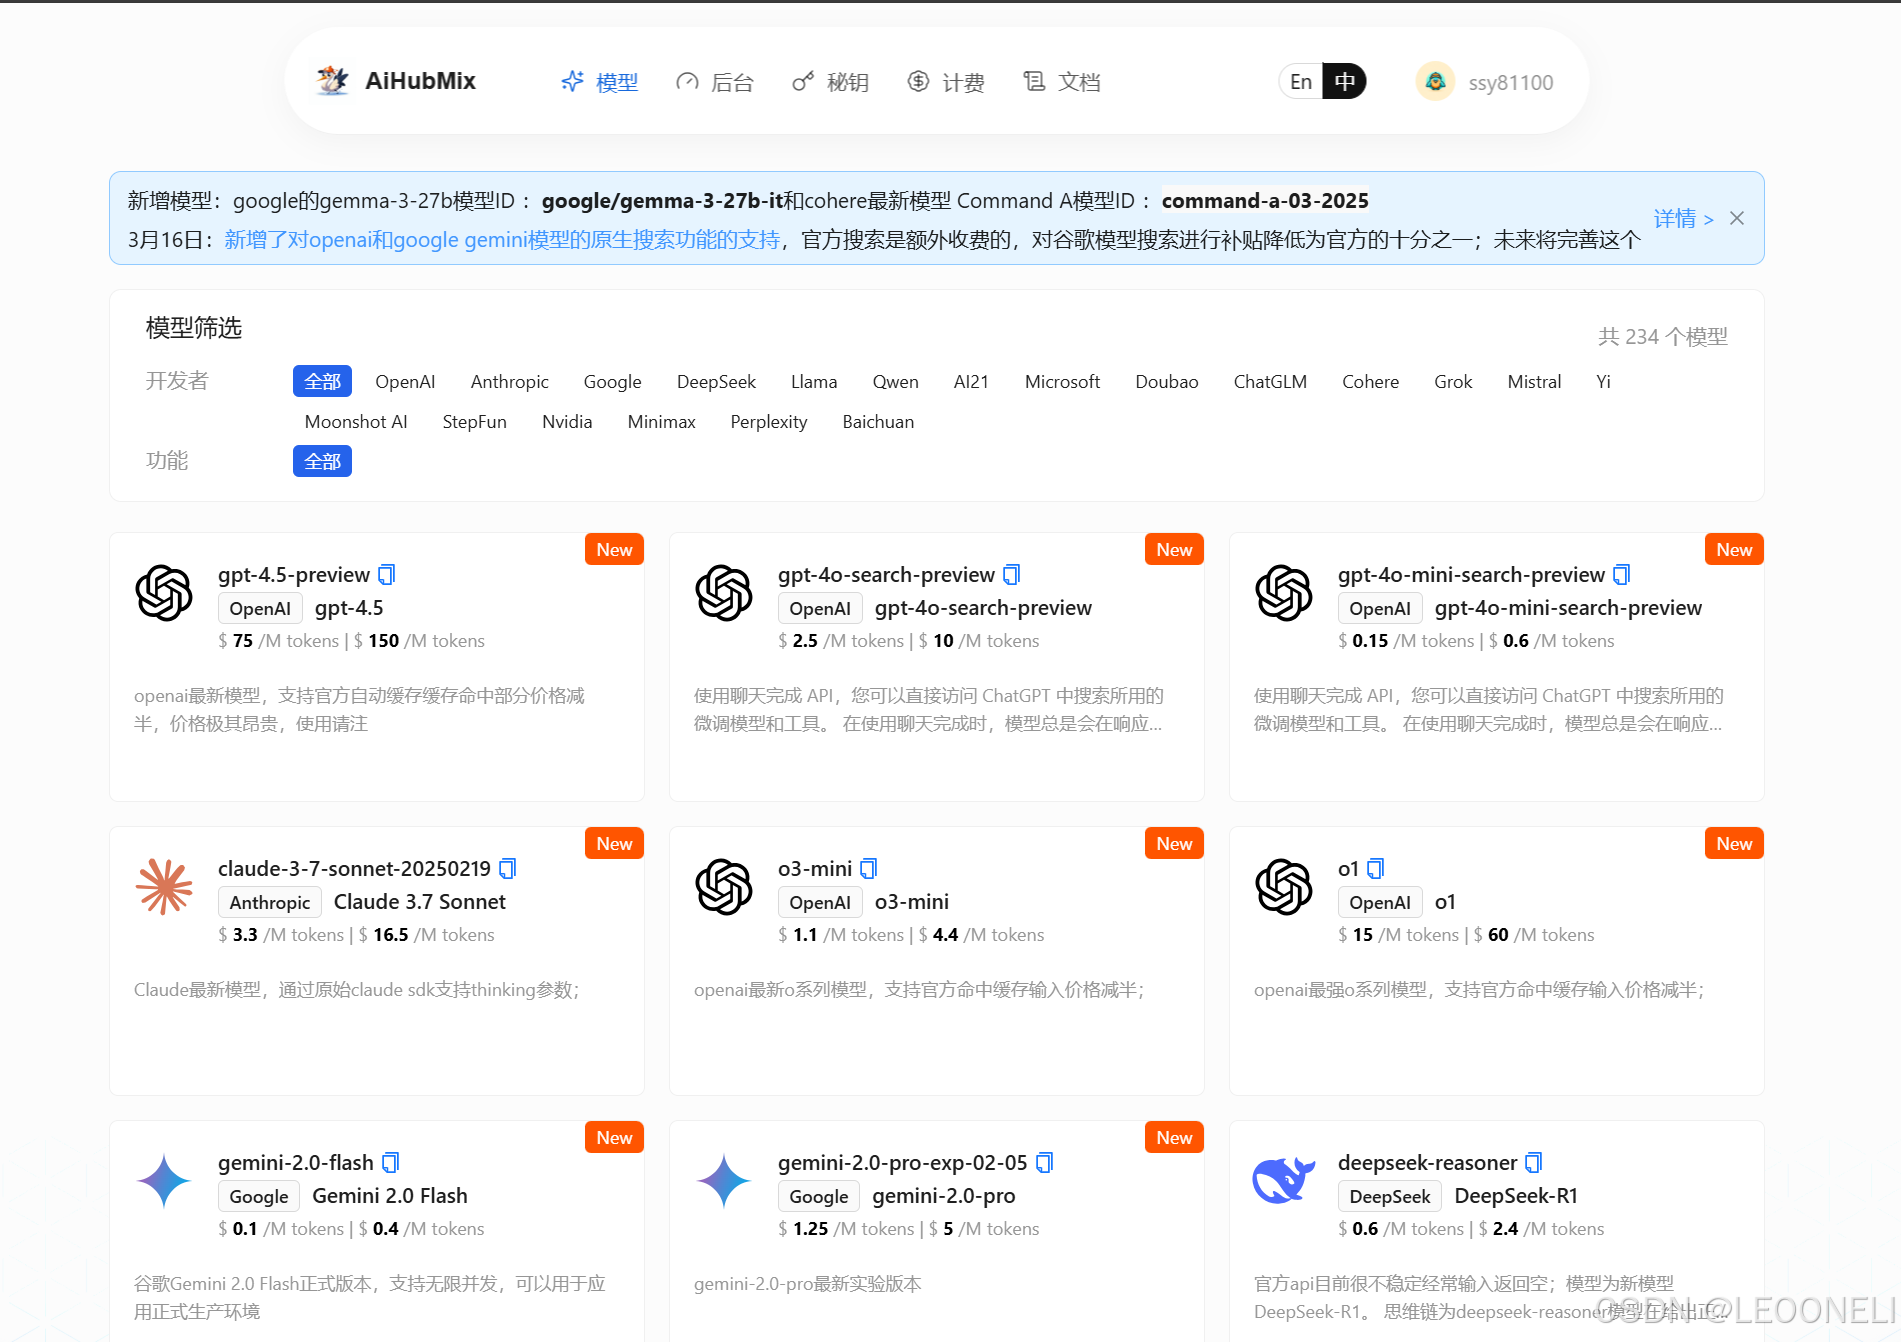Click the command-a-03-2025 model ID text
Screen dimensions: 1901x1342
point(1265,201)
